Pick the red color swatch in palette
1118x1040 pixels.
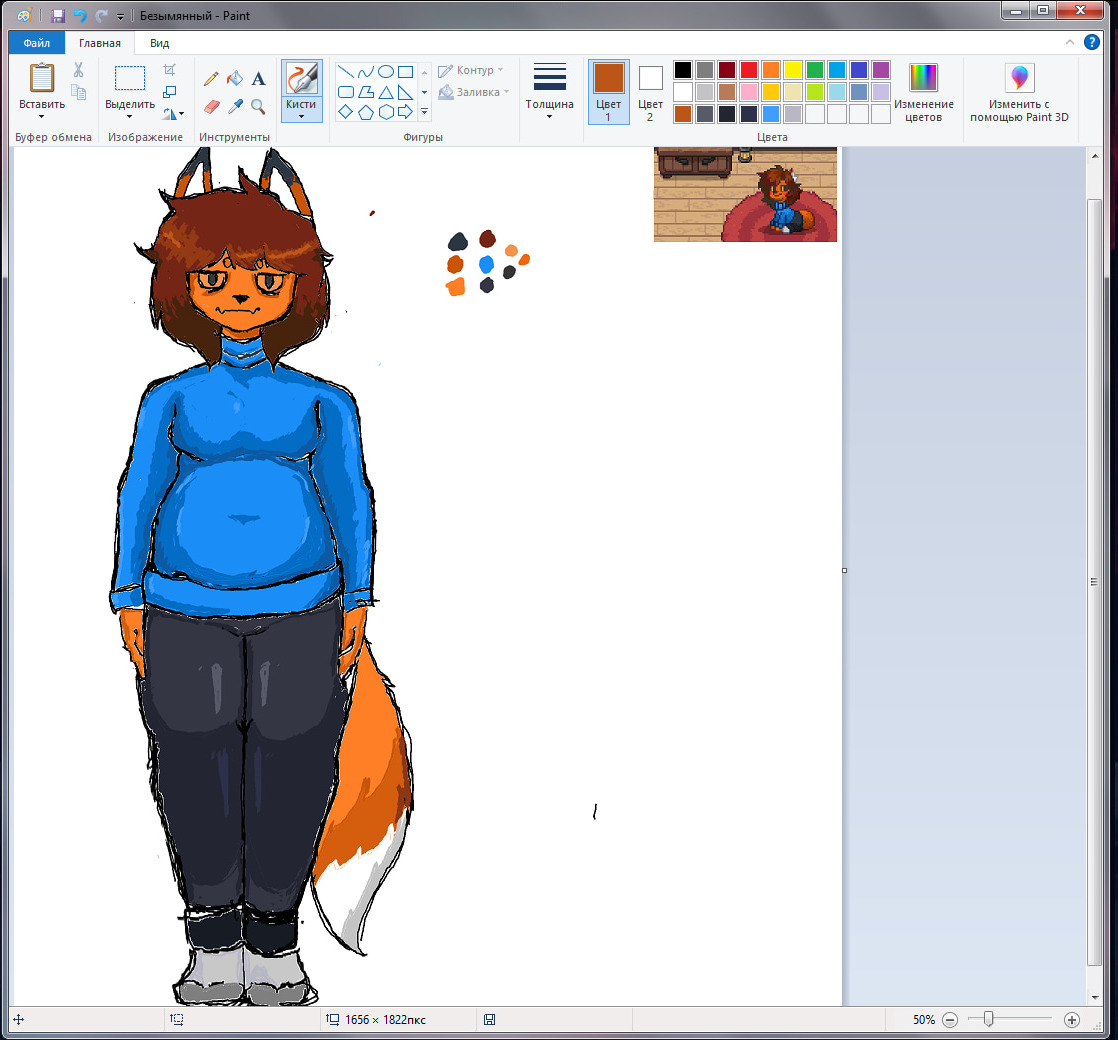[748, 70]
